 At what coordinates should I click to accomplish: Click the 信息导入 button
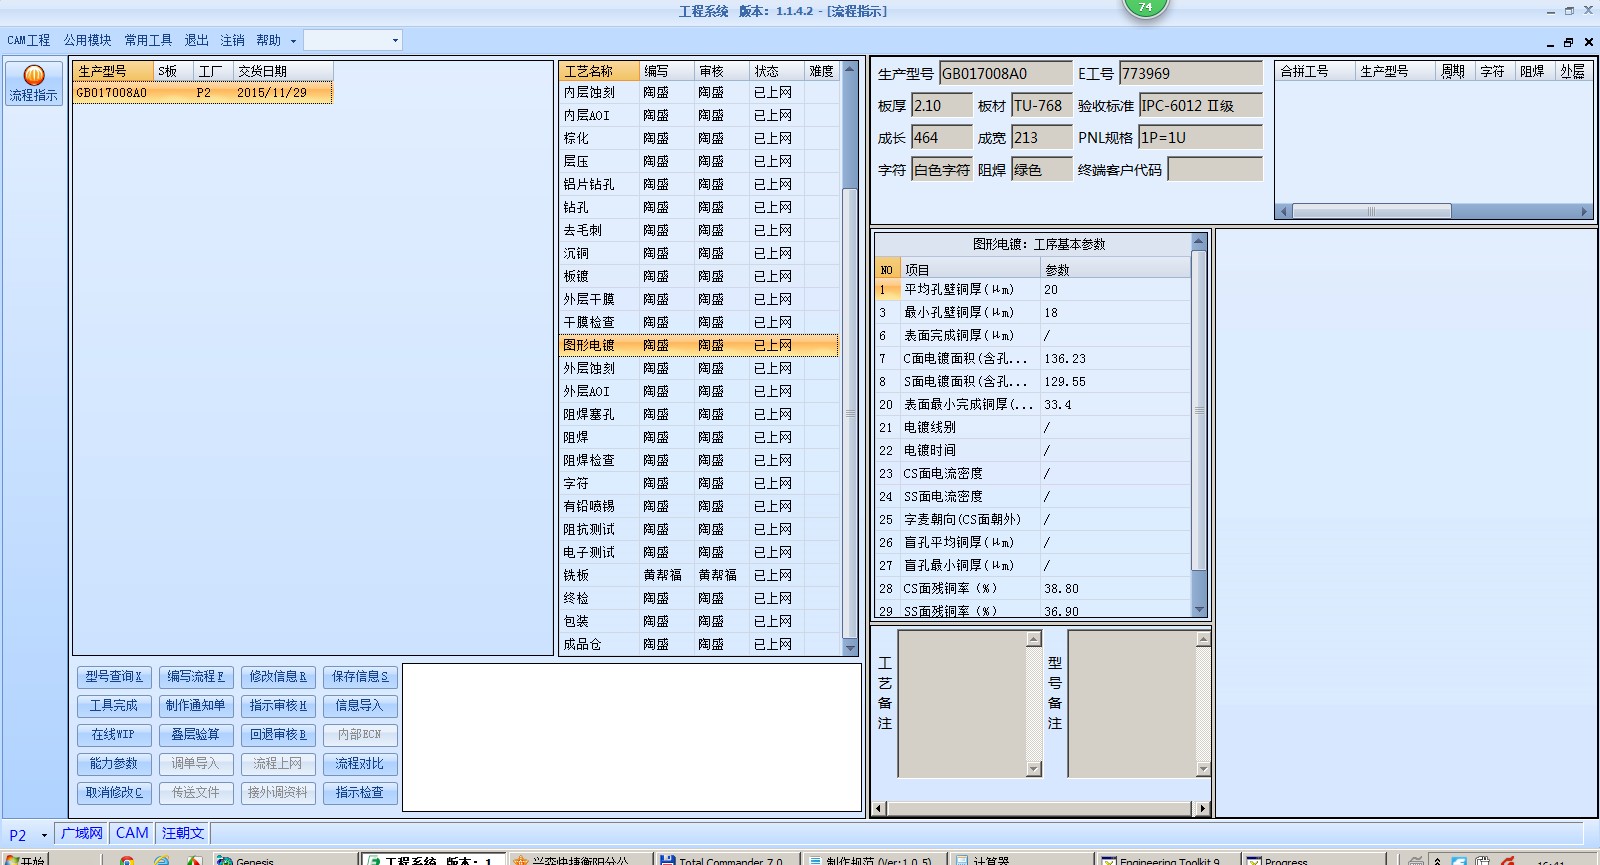point(360,706)
